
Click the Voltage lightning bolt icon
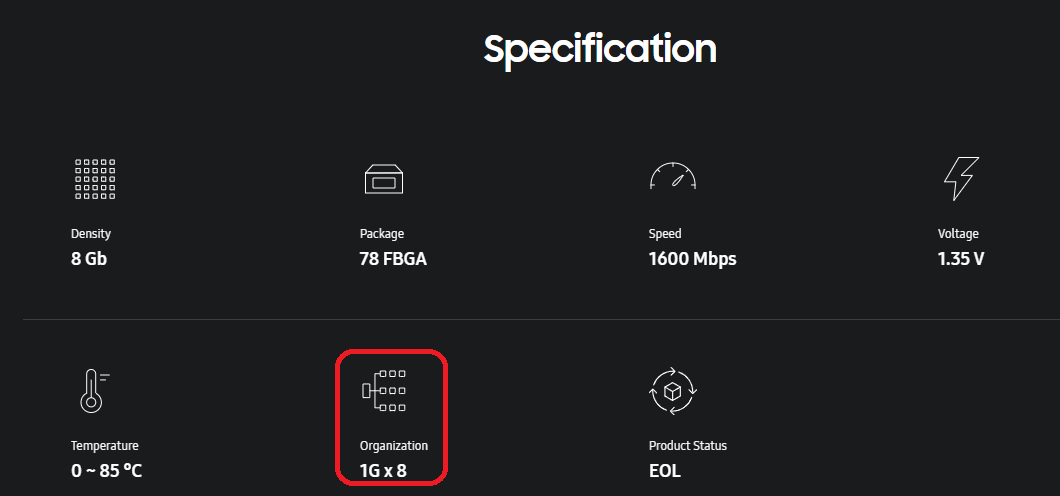960,178
